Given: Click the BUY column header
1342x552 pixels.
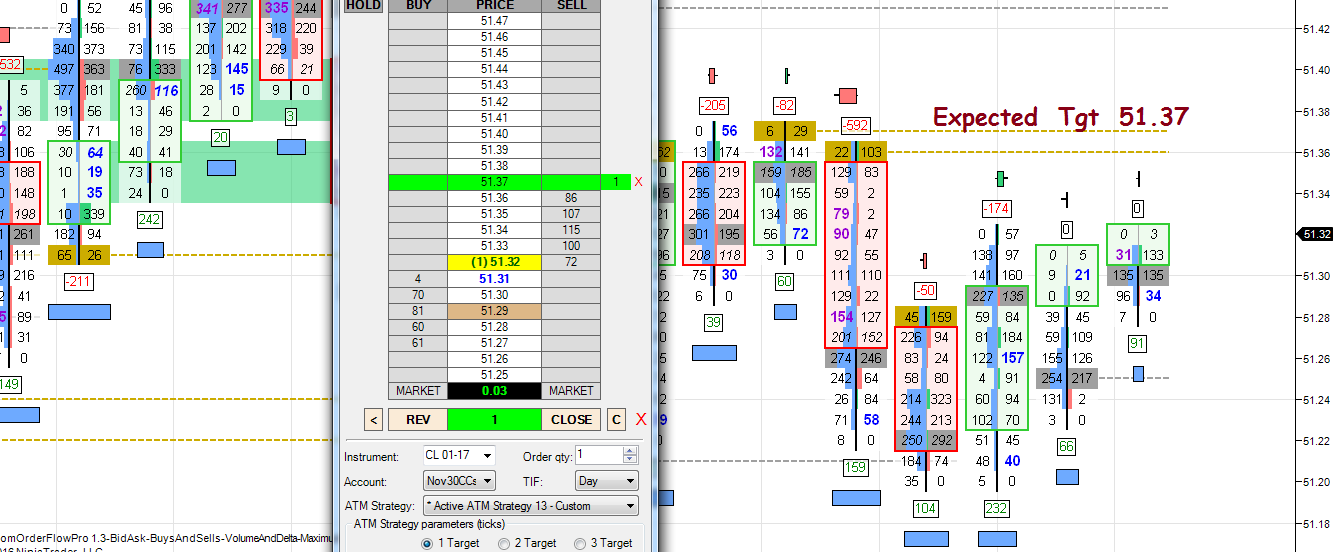Looking at the screenshot, I should click(417, 5).
